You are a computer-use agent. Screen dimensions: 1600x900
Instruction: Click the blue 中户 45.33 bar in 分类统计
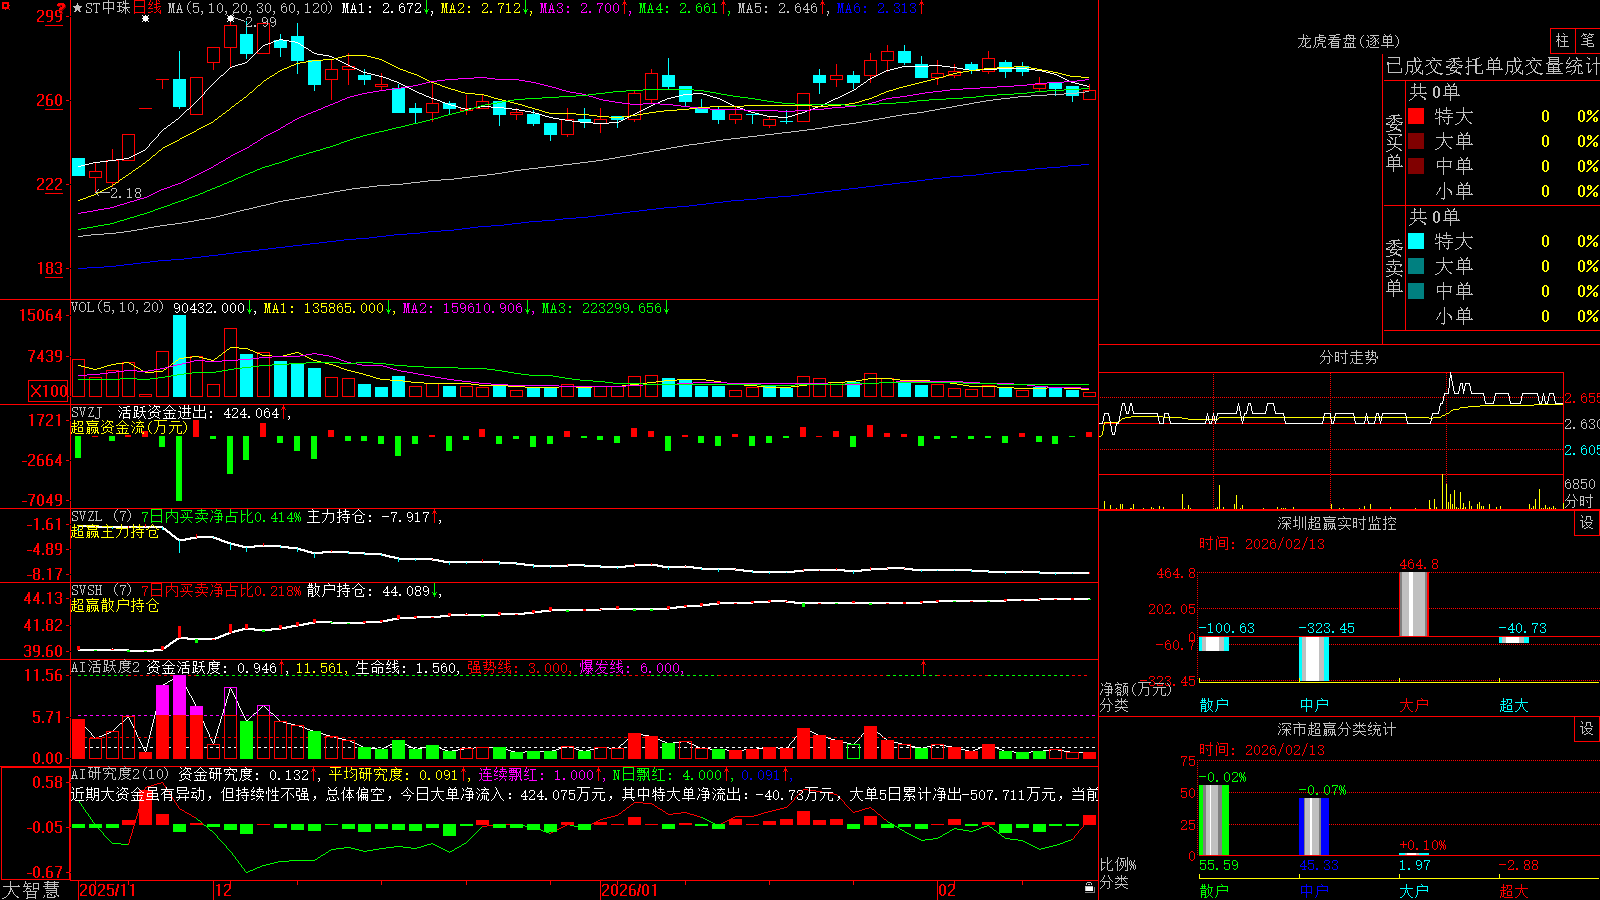(1314, 826)
